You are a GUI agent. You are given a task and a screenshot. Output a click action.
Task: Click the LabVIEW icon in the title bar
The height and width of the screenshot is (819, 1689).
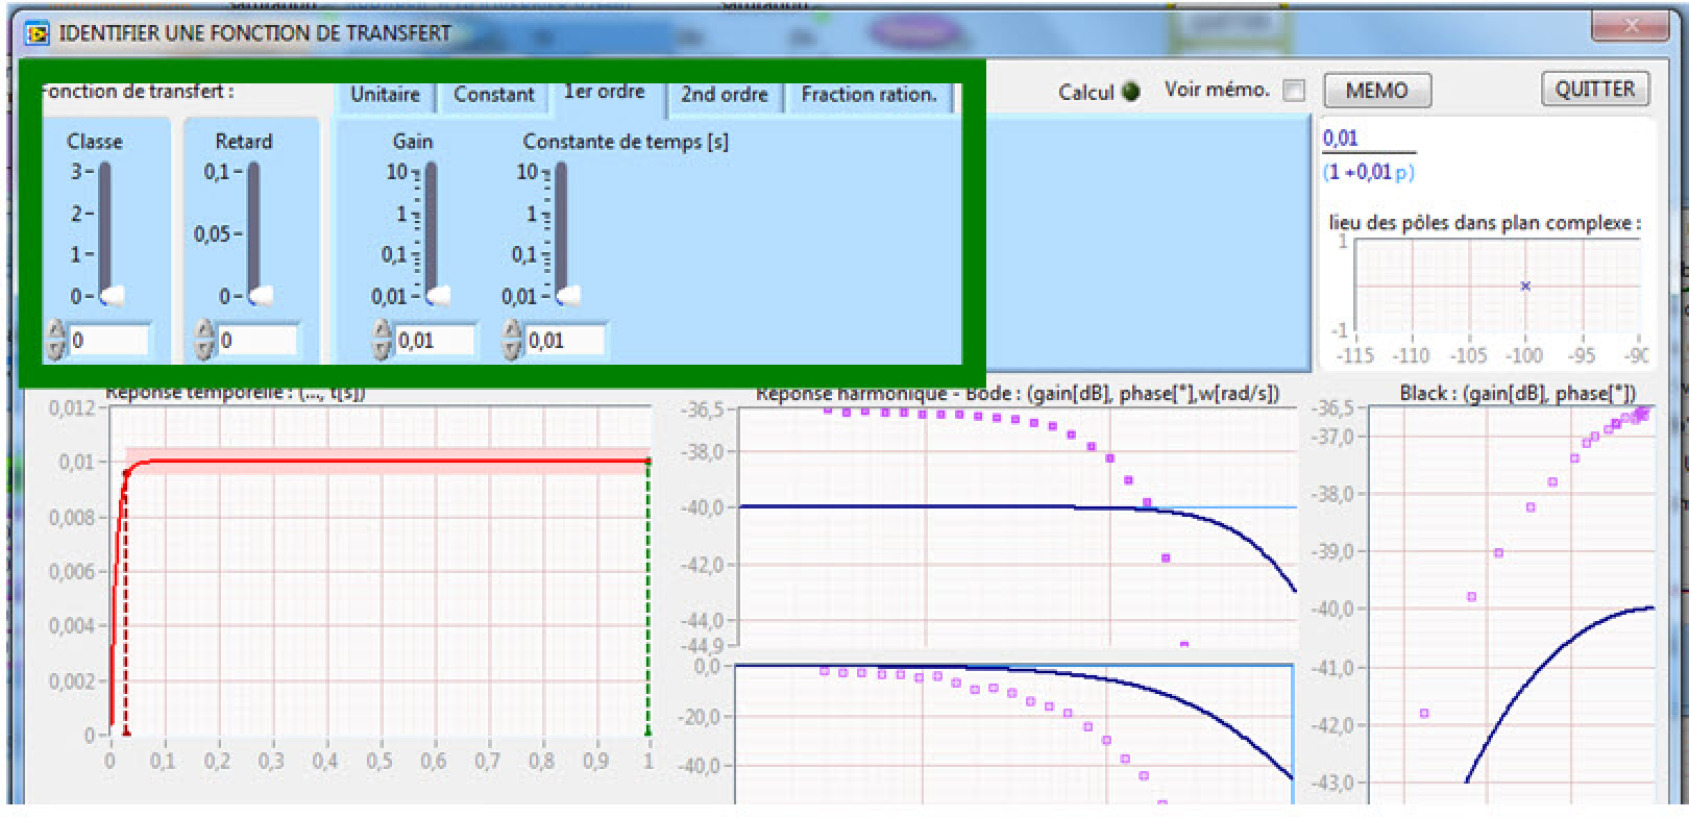(x=37, y=34)
